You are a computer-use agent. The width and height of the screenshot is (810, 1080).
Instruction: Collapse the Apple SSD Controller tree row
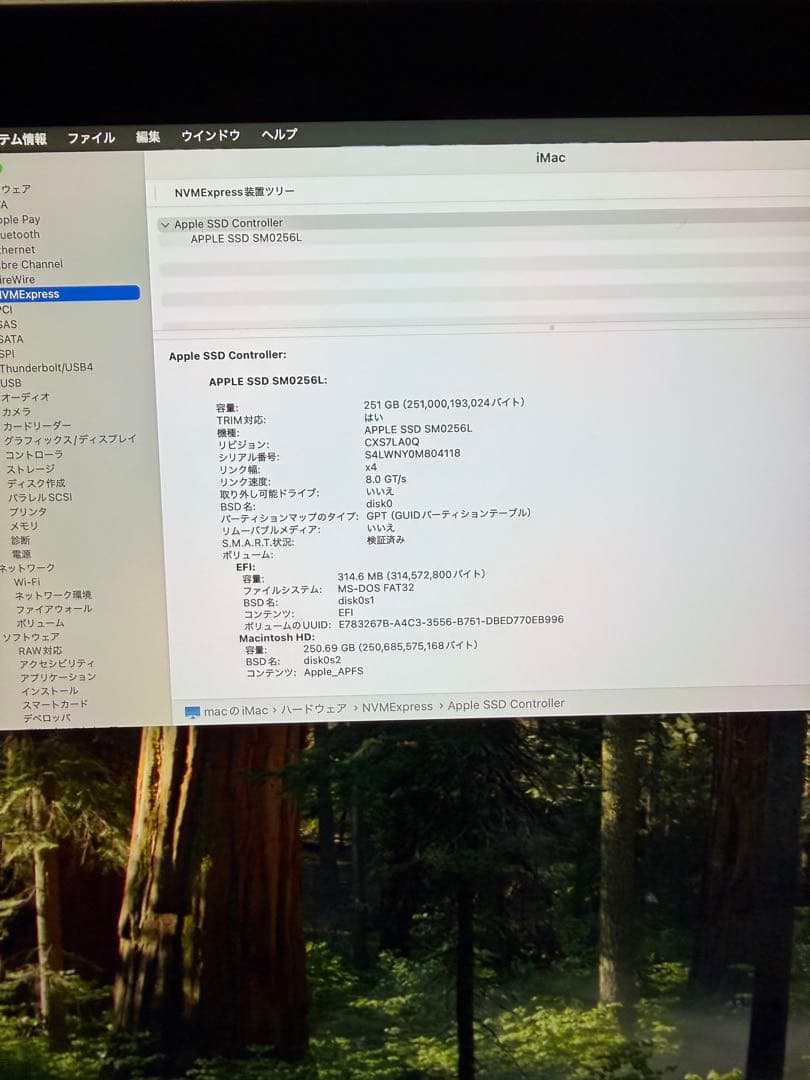tap(165, 225)
